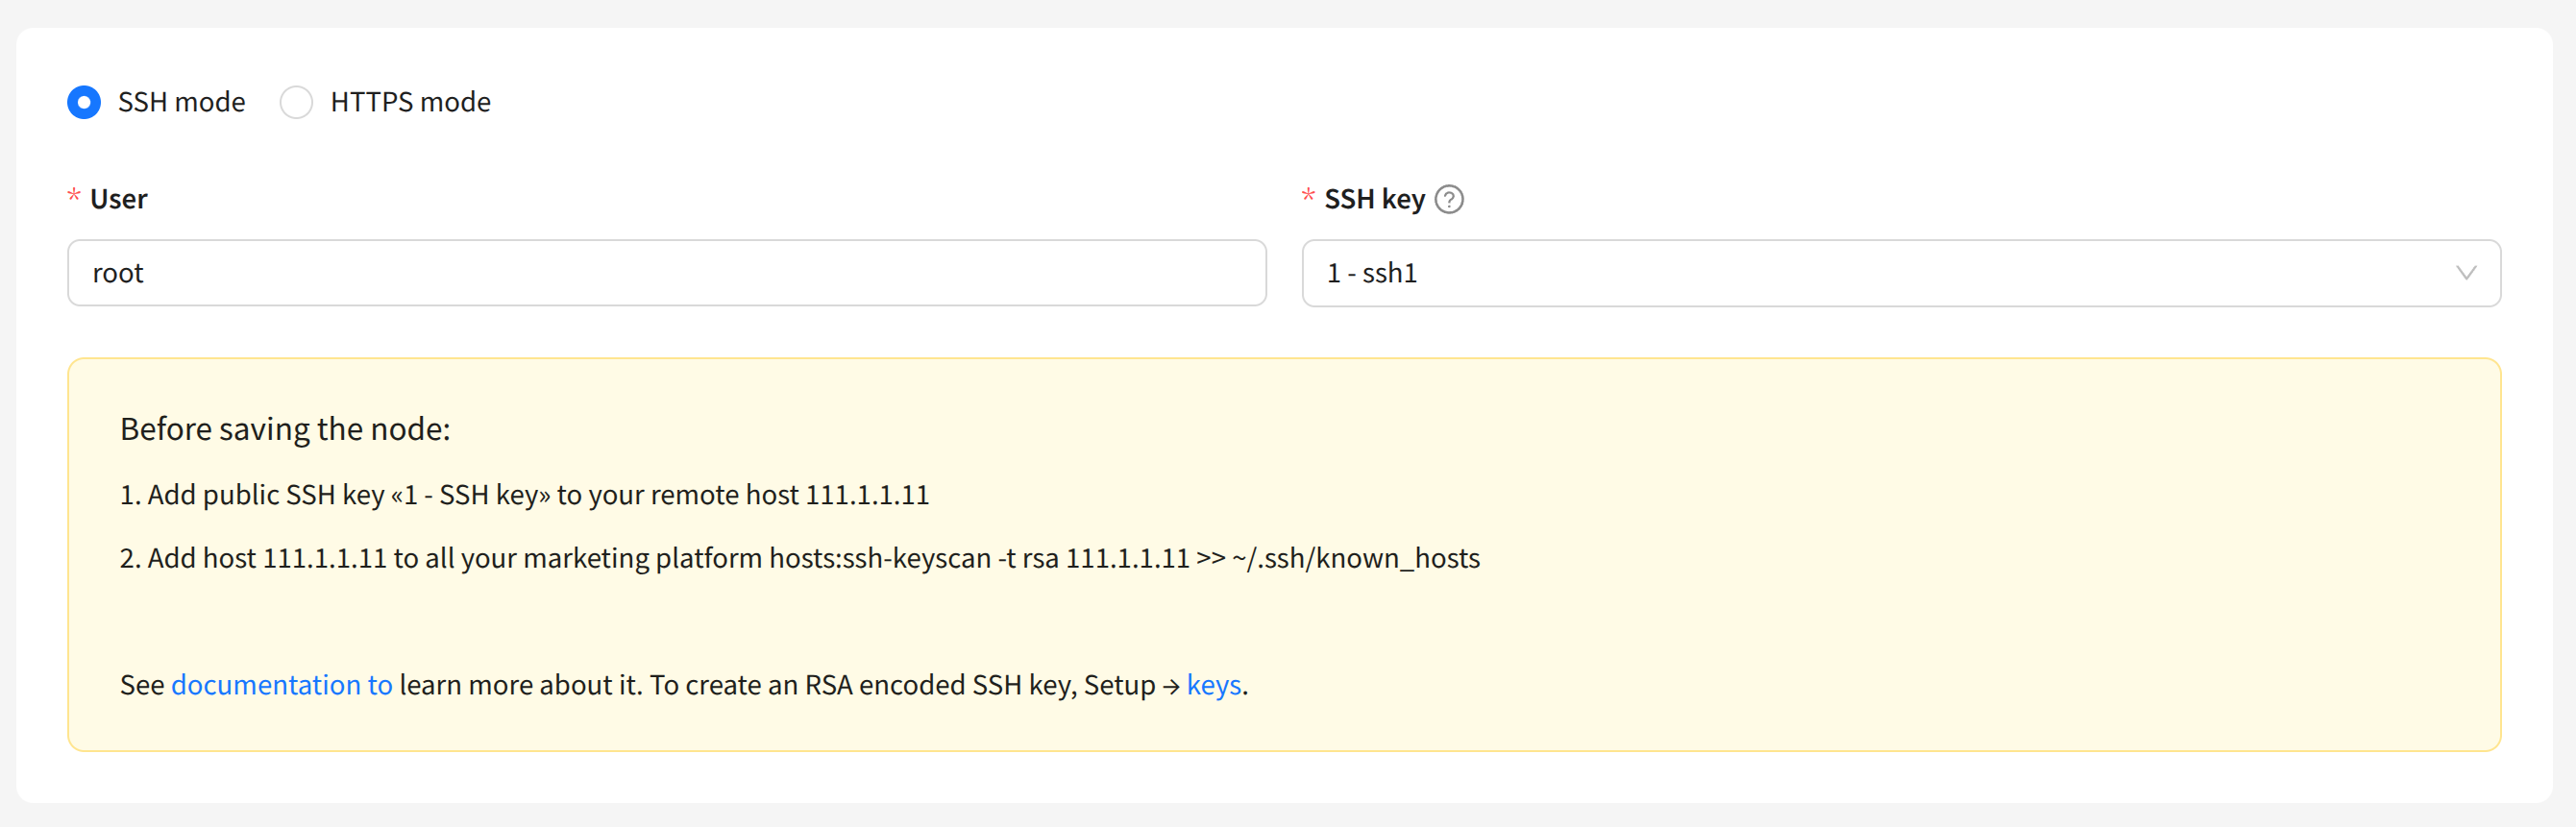Click the 'Before saving the node:' heading
This screenshot has width=2576, height=827.
coord(285,429)
